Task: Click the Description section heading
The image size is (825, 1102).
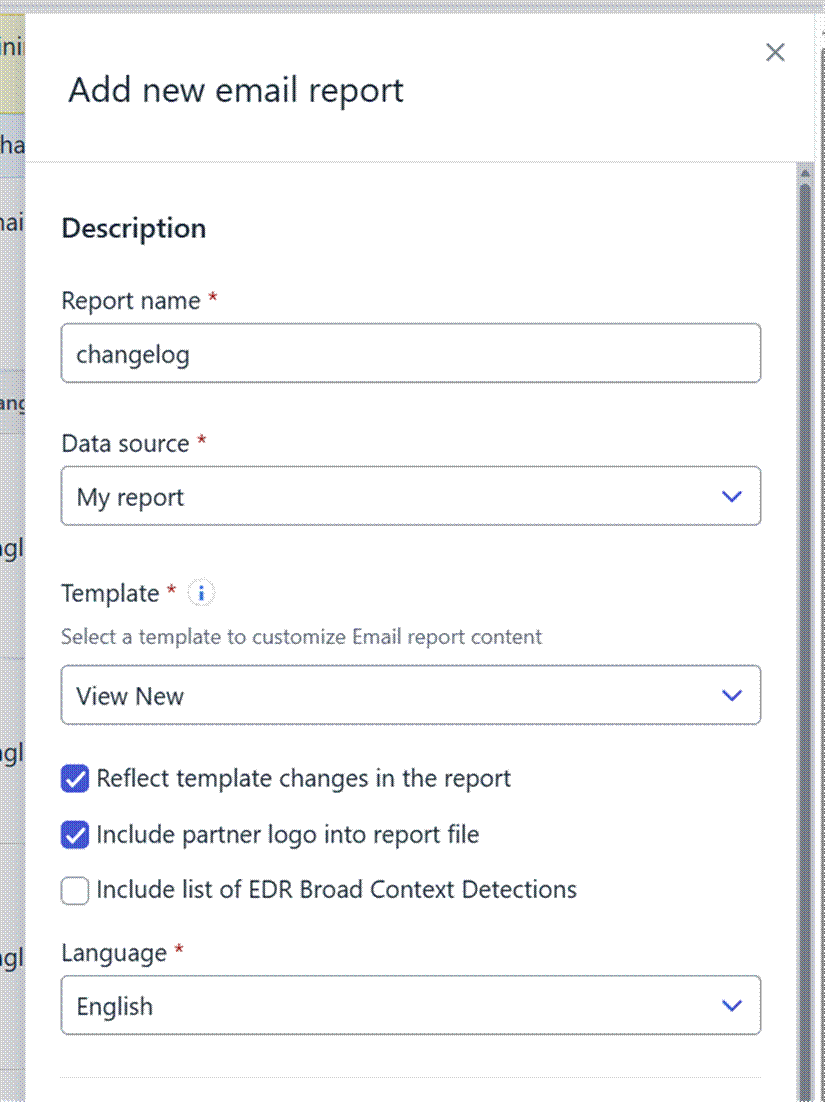Action: pos(134,228)
